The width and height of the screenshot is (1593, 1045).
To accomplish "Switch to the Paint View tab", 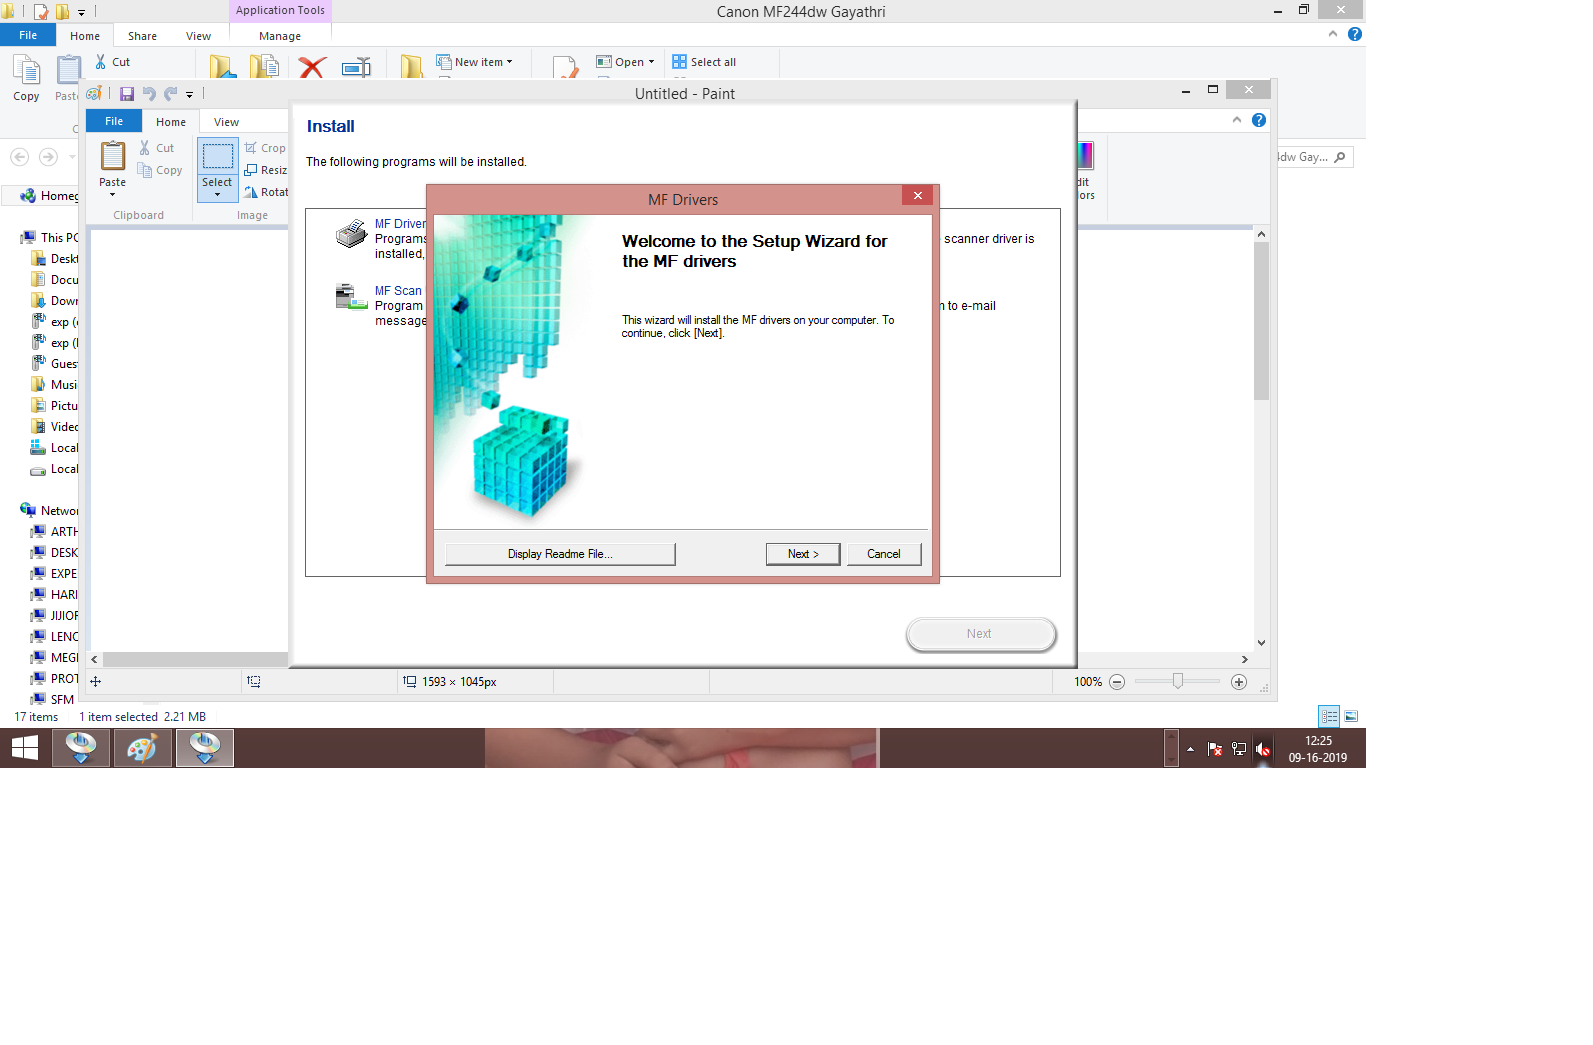I will tap(226, 122).
